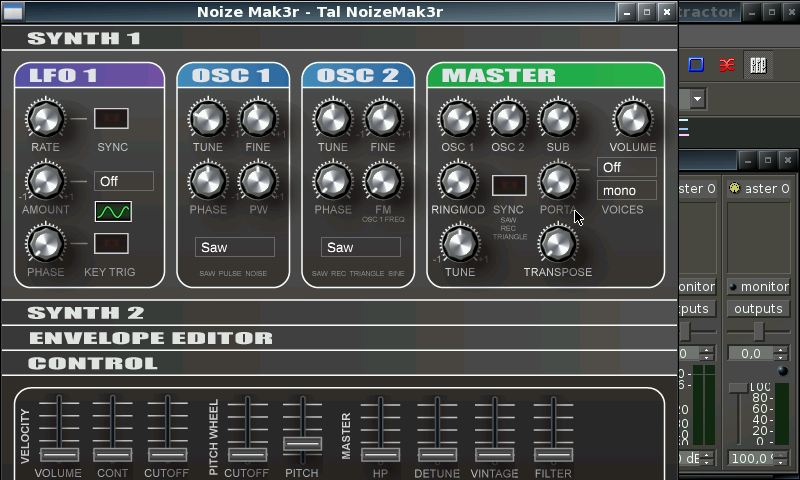Click the Velocity CONT slider
Screen dimensions: 800x480
[112, 454]
